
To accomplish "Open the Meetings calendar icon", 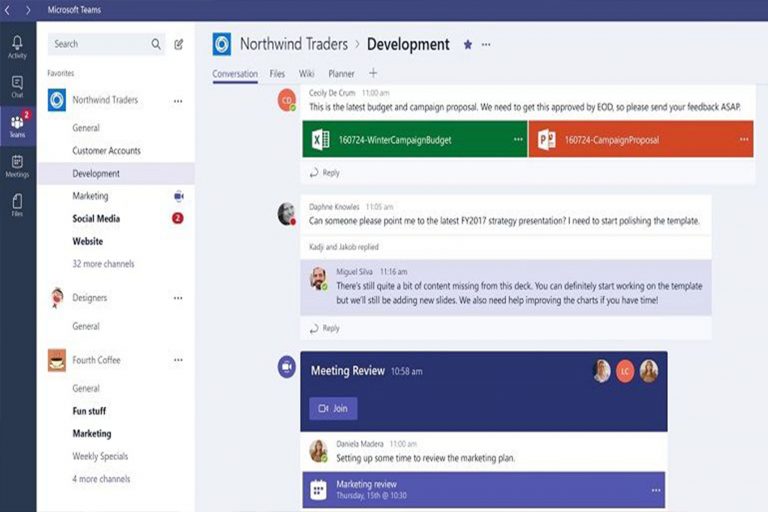I will tap(17, 166).
